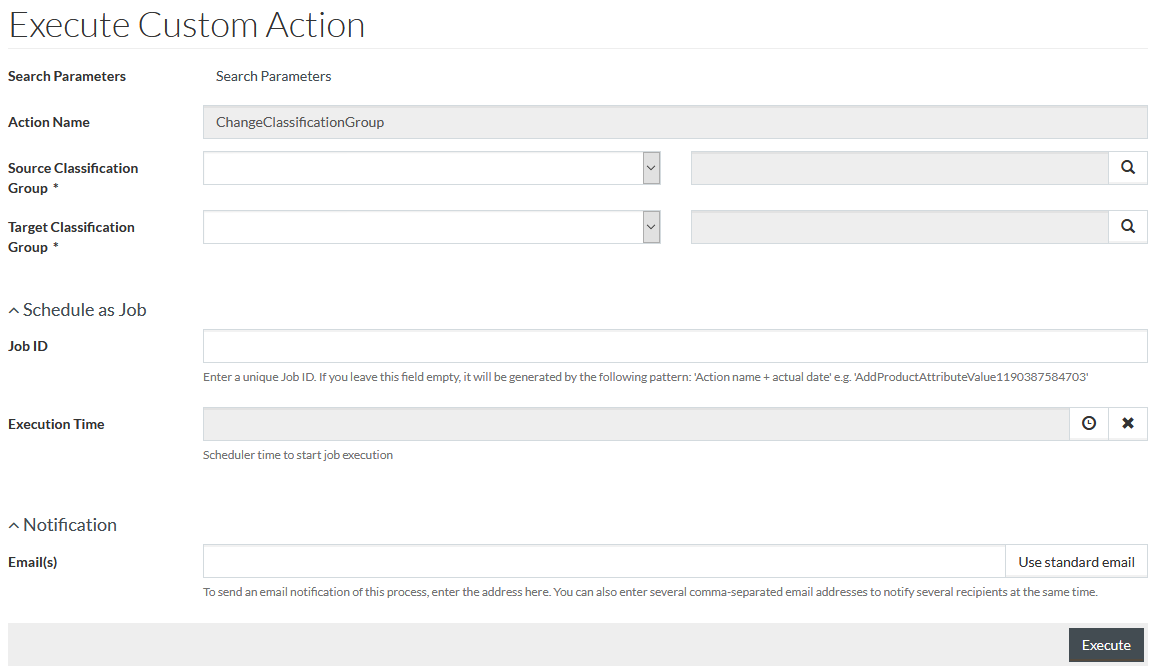Image resolution: width=1156 pixels, height=669 pixels.
Task: Open the Execution Time clock picker
Action: [1089, 423]
